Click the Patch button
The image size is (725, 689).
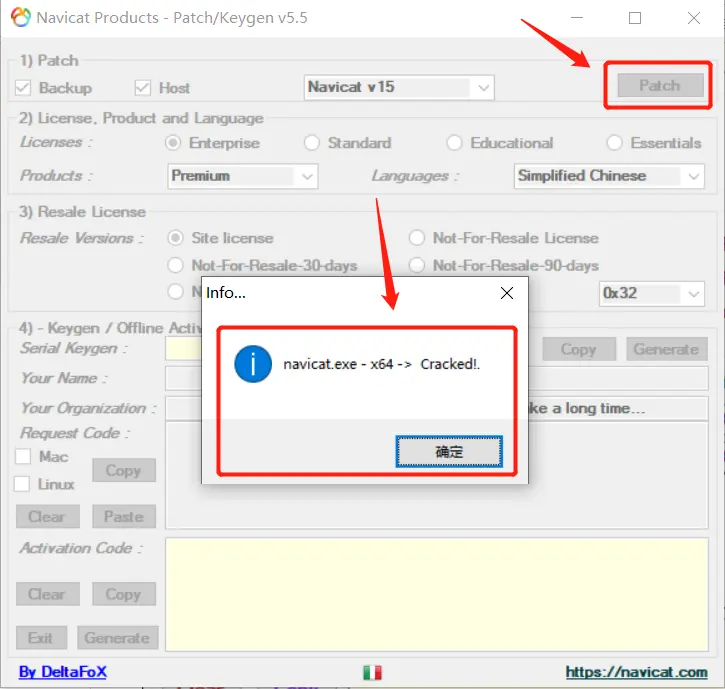tap(660, 85)
